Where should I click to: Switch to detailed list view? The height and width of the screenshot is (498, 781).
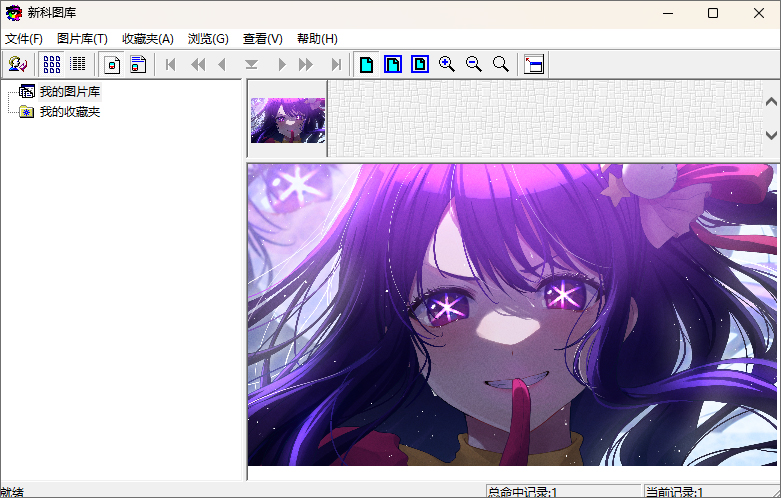click(77, 64)
